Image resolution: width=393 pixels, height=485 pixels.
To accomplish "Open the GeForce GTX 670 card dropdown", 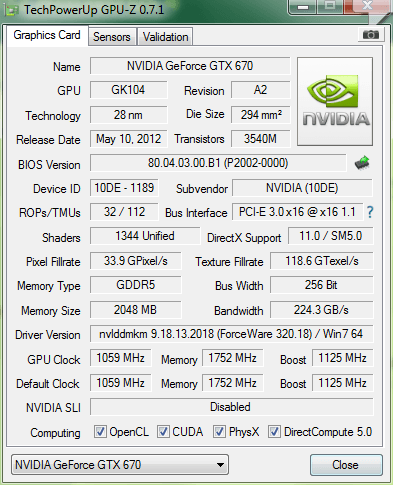I will (x=120, y=464).
